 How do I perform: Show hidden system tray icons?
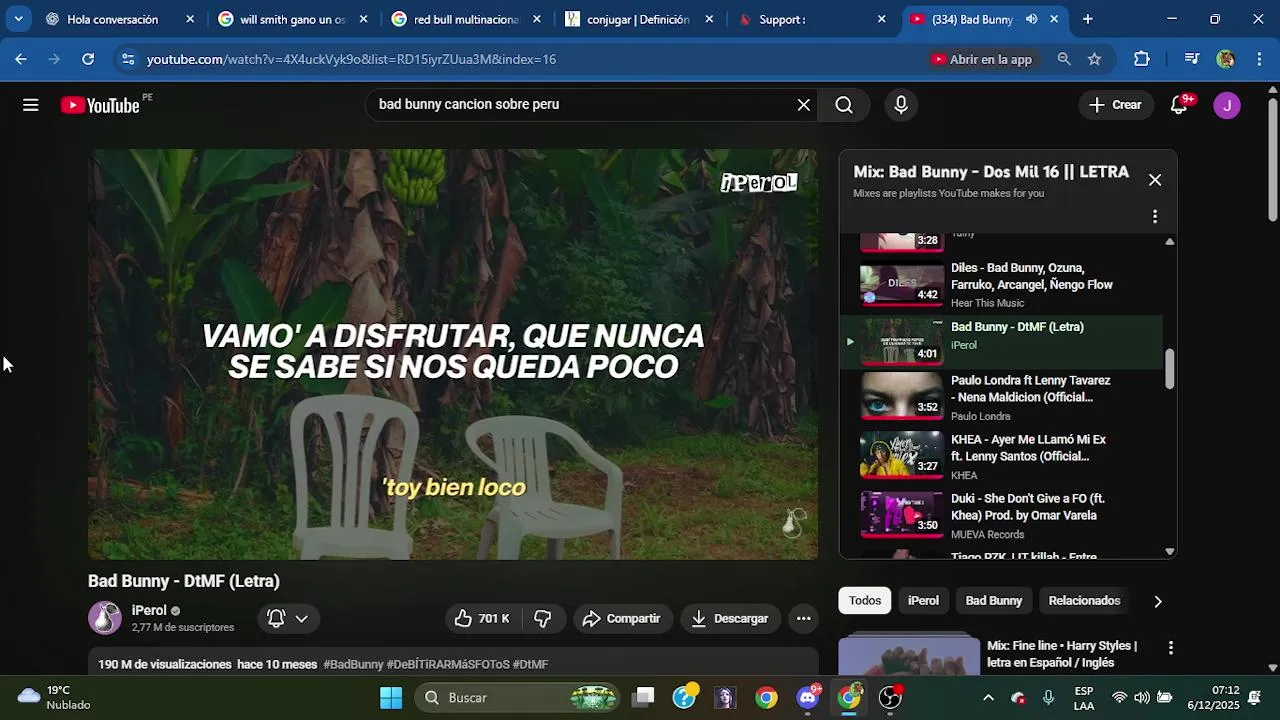(x=988, y=698)
